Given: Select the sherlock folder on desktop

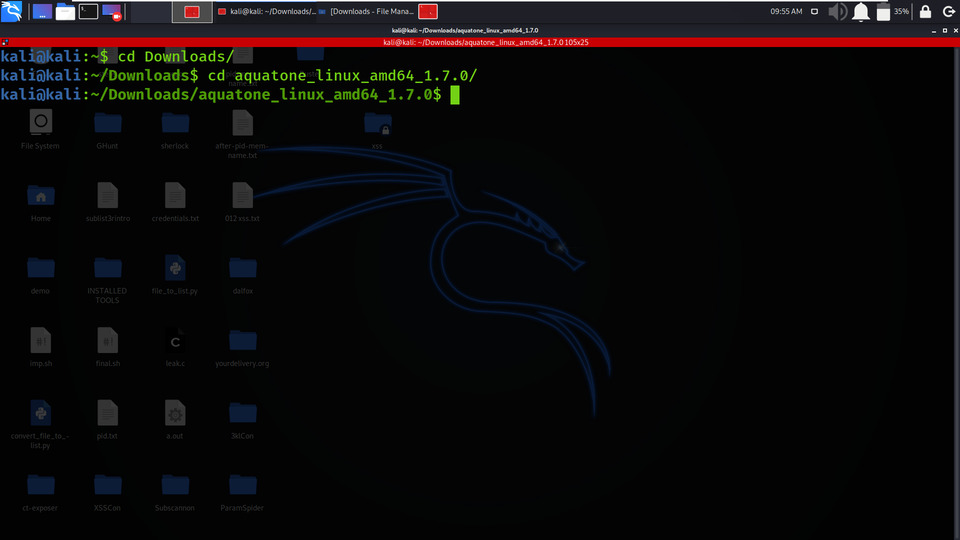Looking at the screenshot, I should pyautogui.click(x=175, y=130).
